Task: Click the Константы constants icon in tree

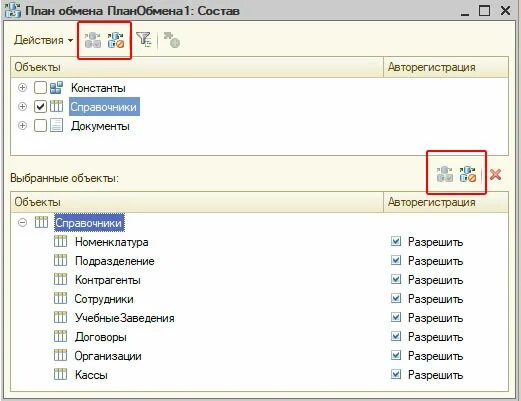Action: [x=56, y=88]
